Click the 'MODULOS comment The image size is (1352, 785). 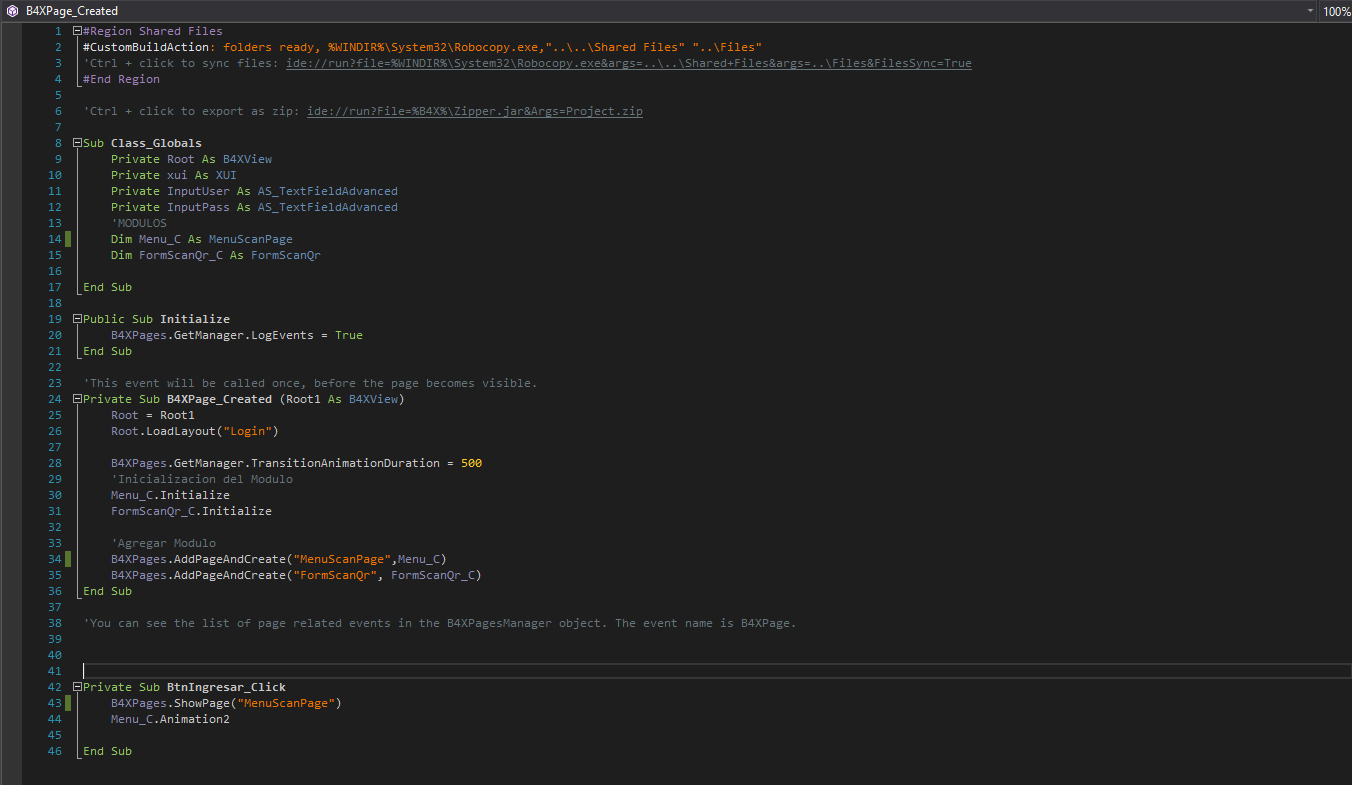[x=139, y=223]
